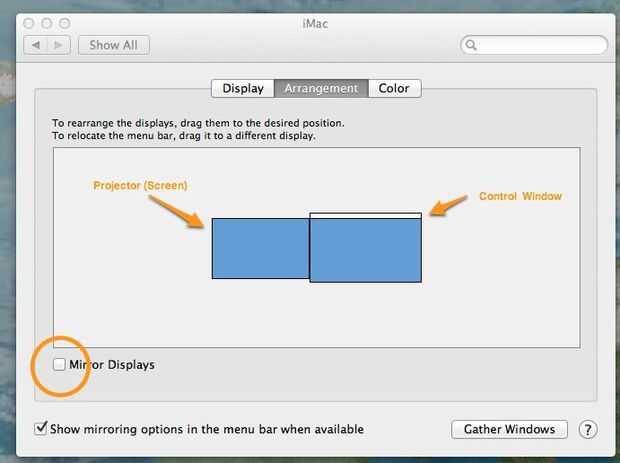Click the Gather Windows button
Image resolution: width=620 pixels, height=463 pixels.
pos(509,429)
